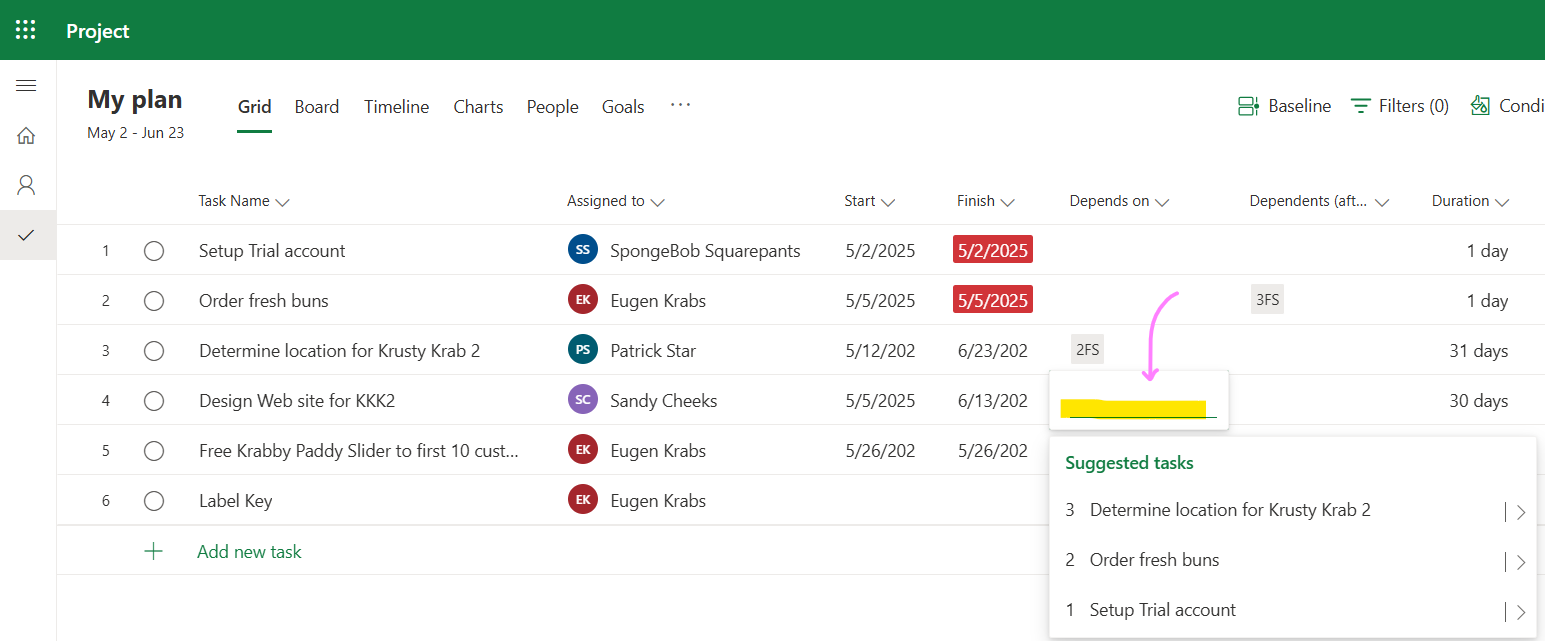
Task: Click Sandy Cheeks SC avatar
Action: coord(583,400)
